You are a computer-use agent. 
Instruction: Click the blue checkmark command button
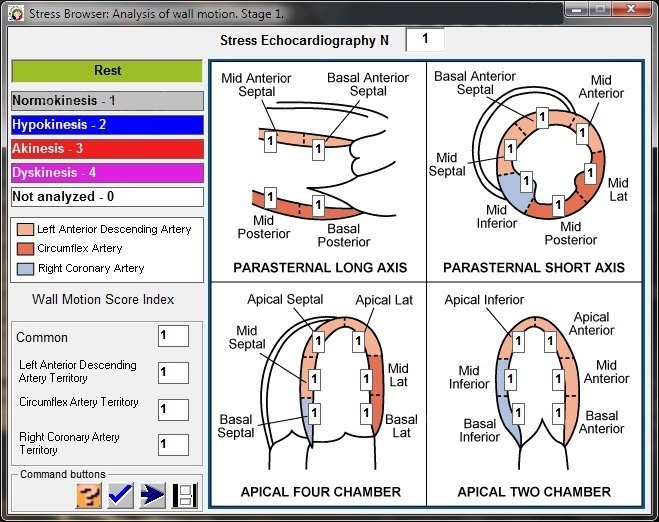point(121,495)
